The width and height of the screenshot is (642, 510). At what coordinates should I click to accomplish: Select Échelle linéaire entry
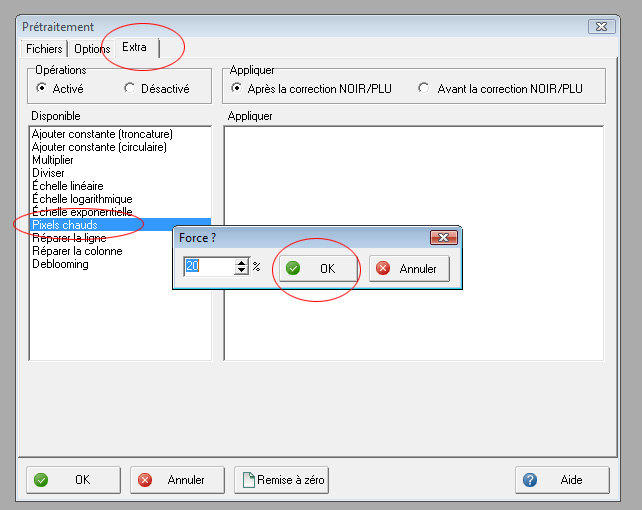[x=120, y=186]
